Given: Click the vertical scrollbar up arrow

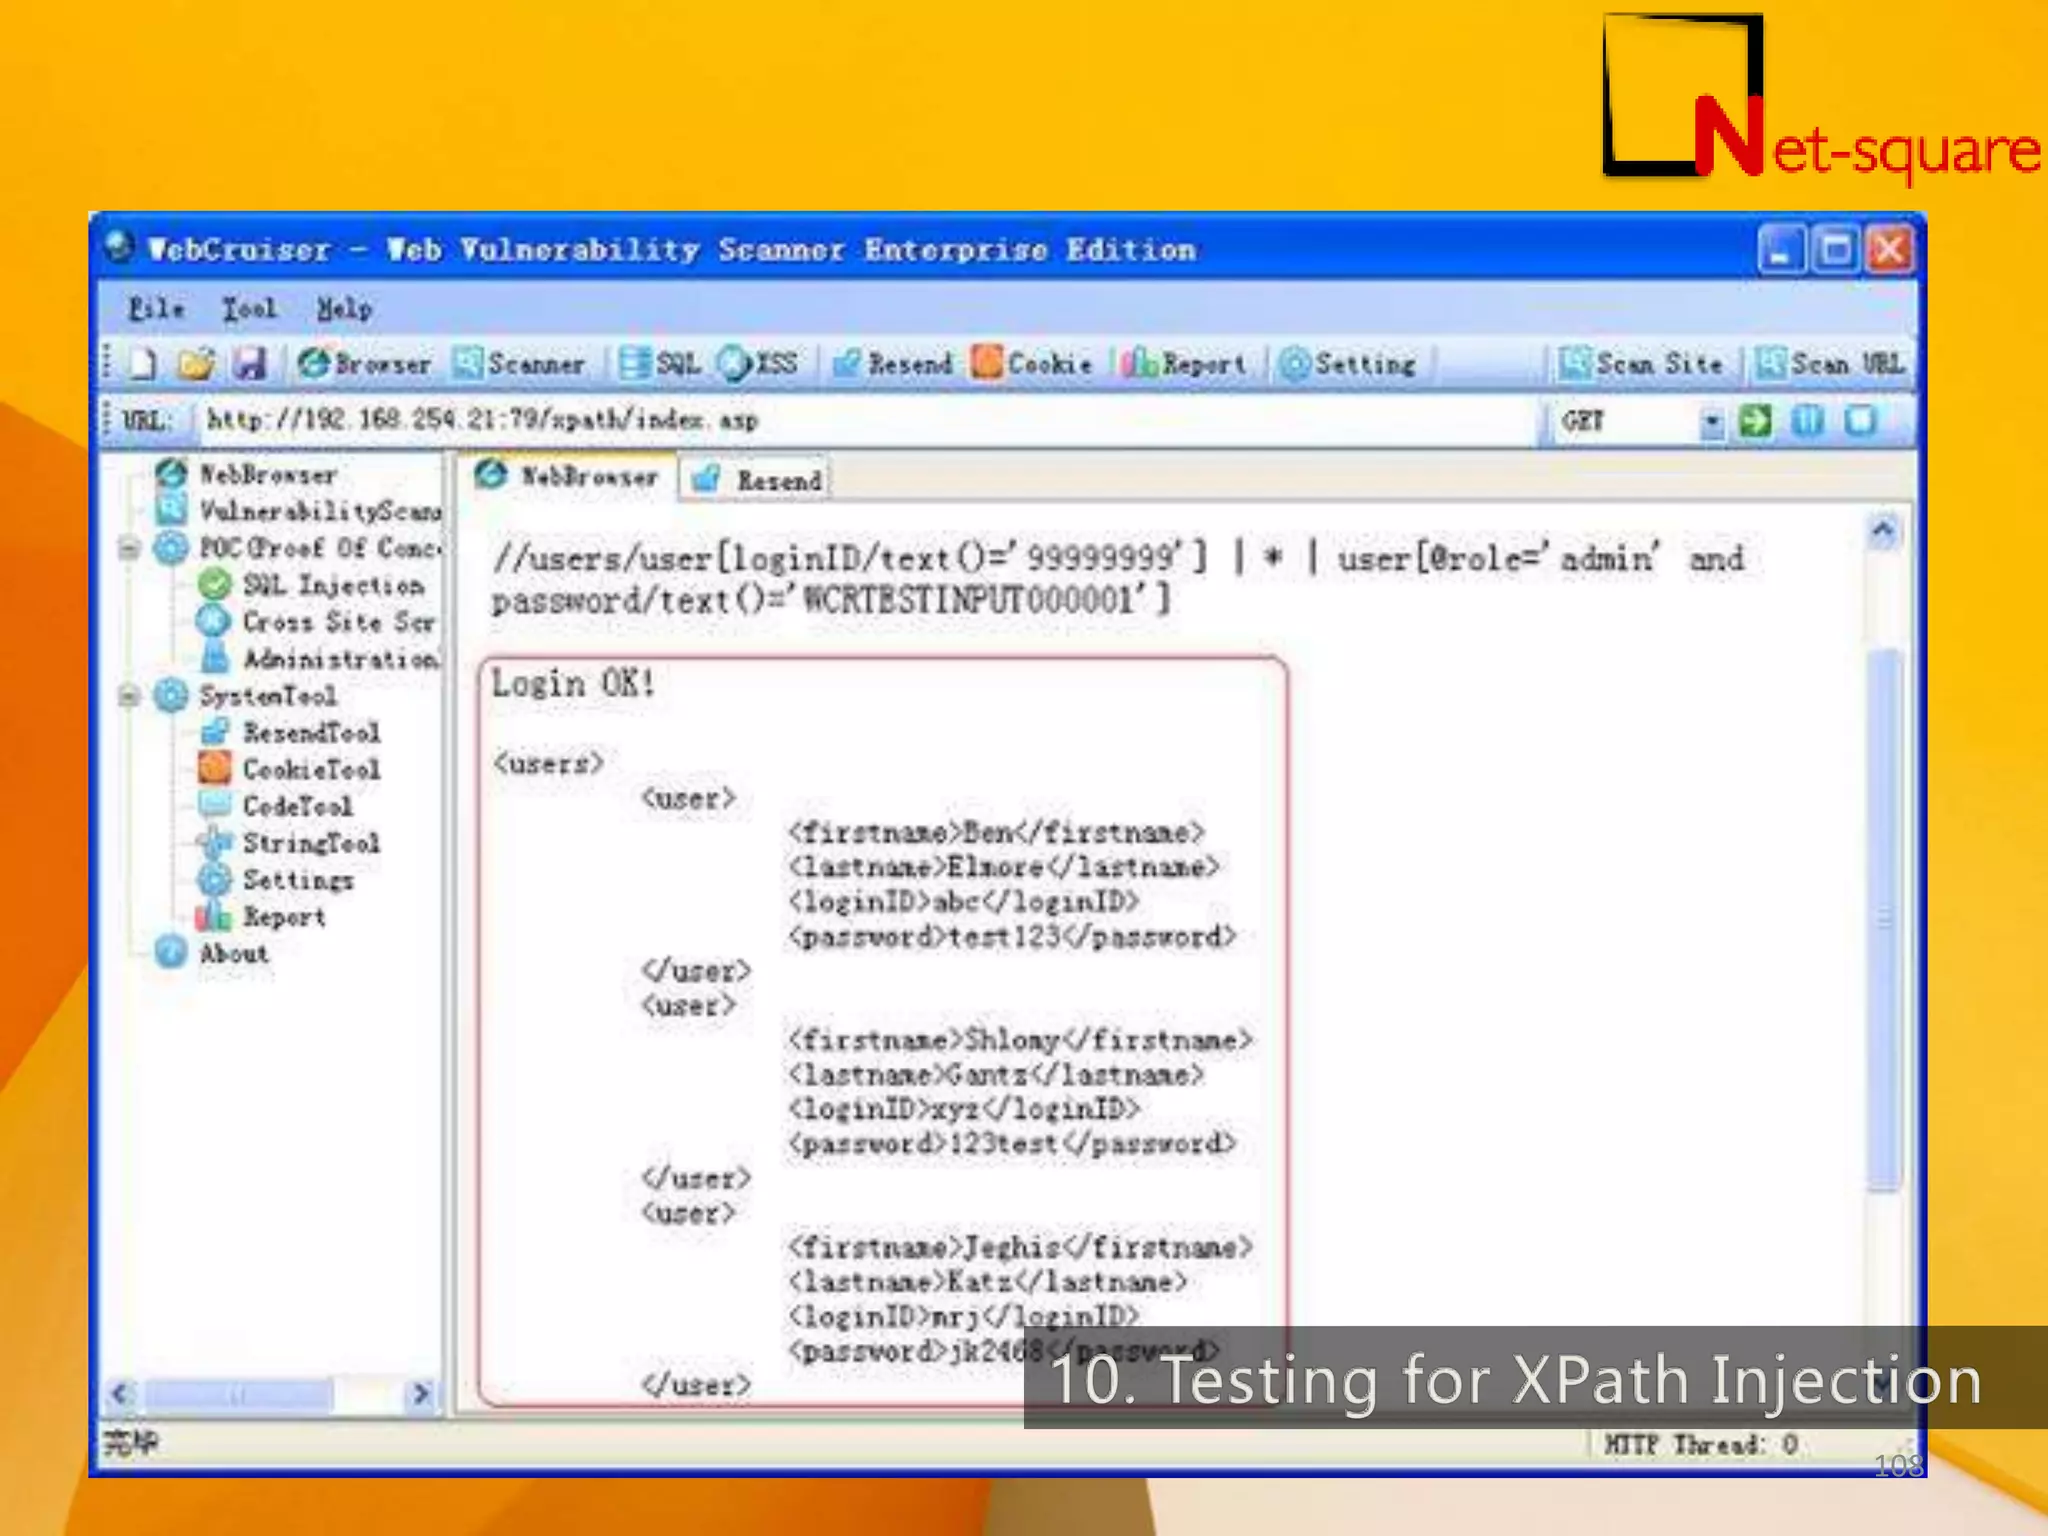Looking at the screenshot, I should pos(1883,531).
